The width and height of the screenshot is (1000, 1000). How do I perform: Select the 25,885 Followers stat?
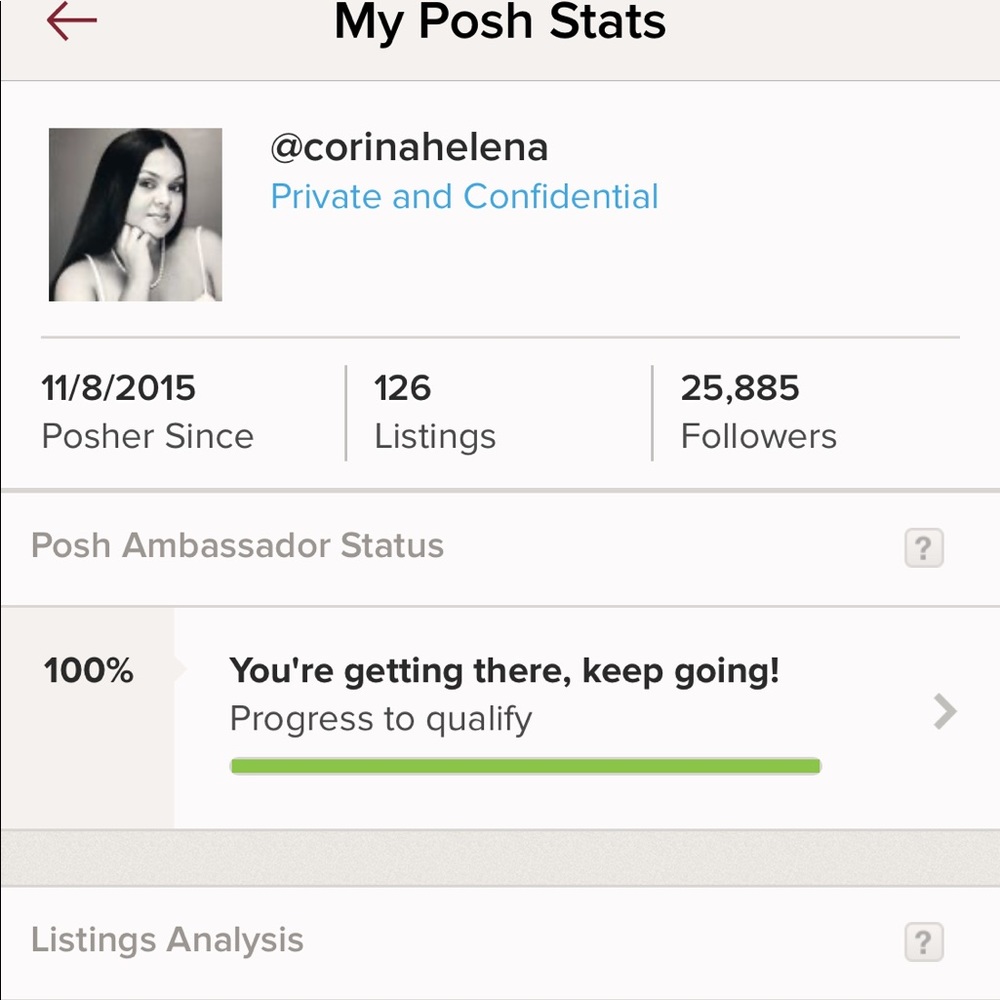(759, 410)
